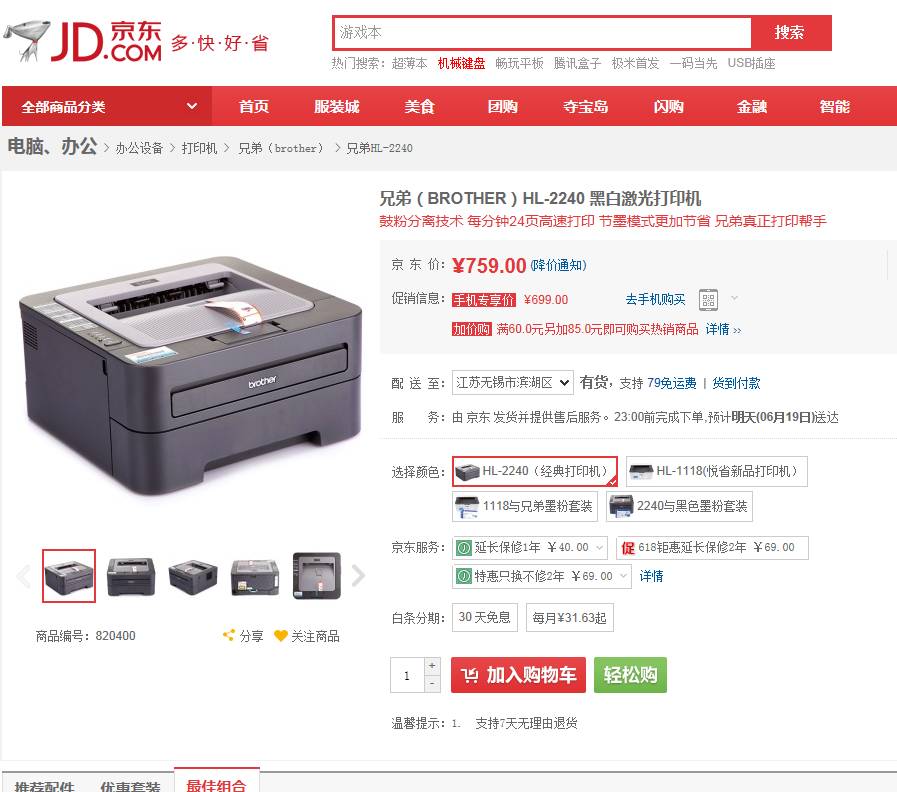Choose 2240与黑色墨粉套装 bundle option
The image size is (897, 792).
pos(680,506)
